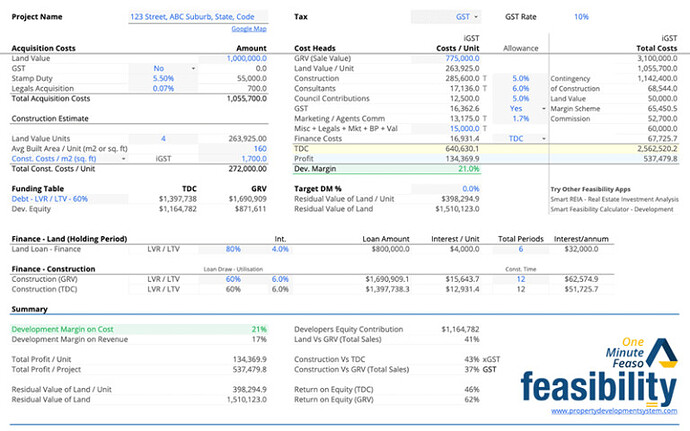Click the Total Profit / Project 537,479.8
The width and height of the screenshot is (690, 431).
[x=250, y=369]
